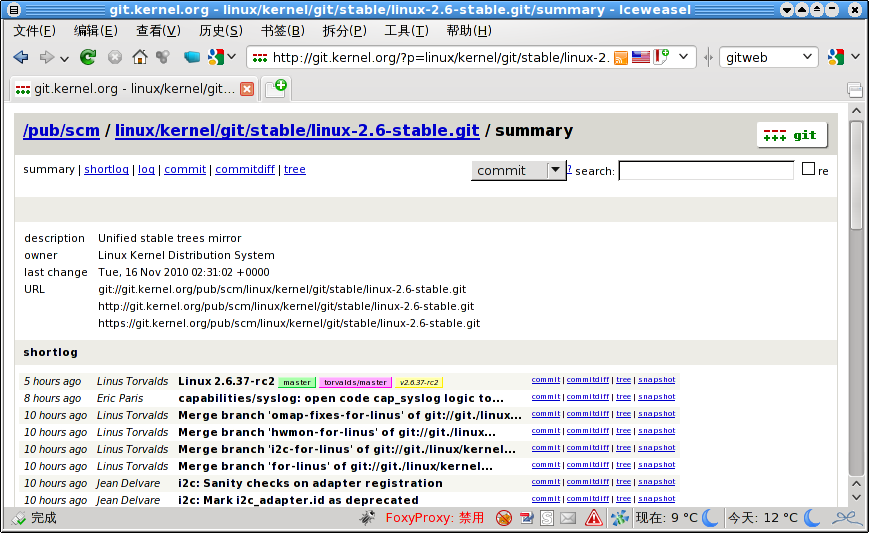
Task: Click the fly/bug icon in status bar
Action: click(x=366, y=517)
